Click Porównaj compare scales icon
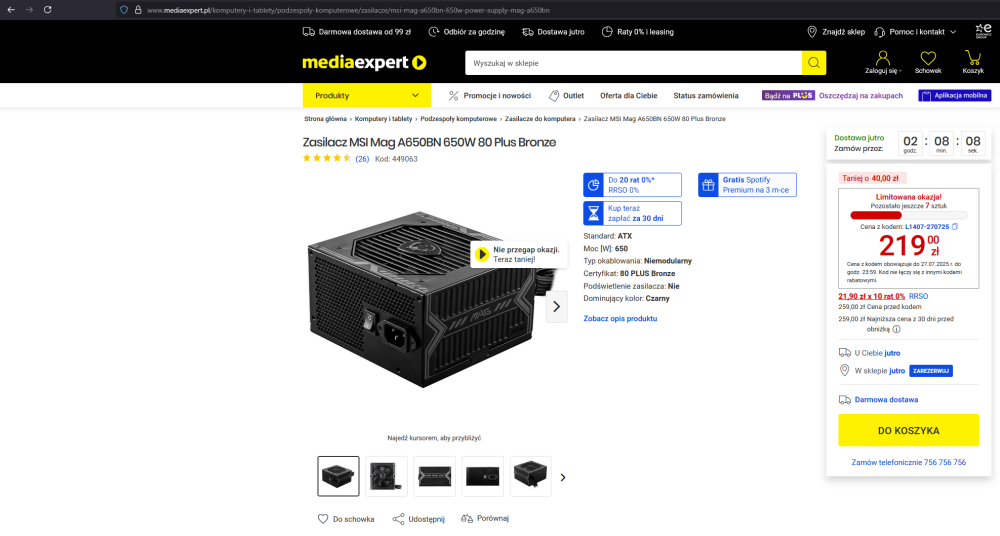 point(467,518)
